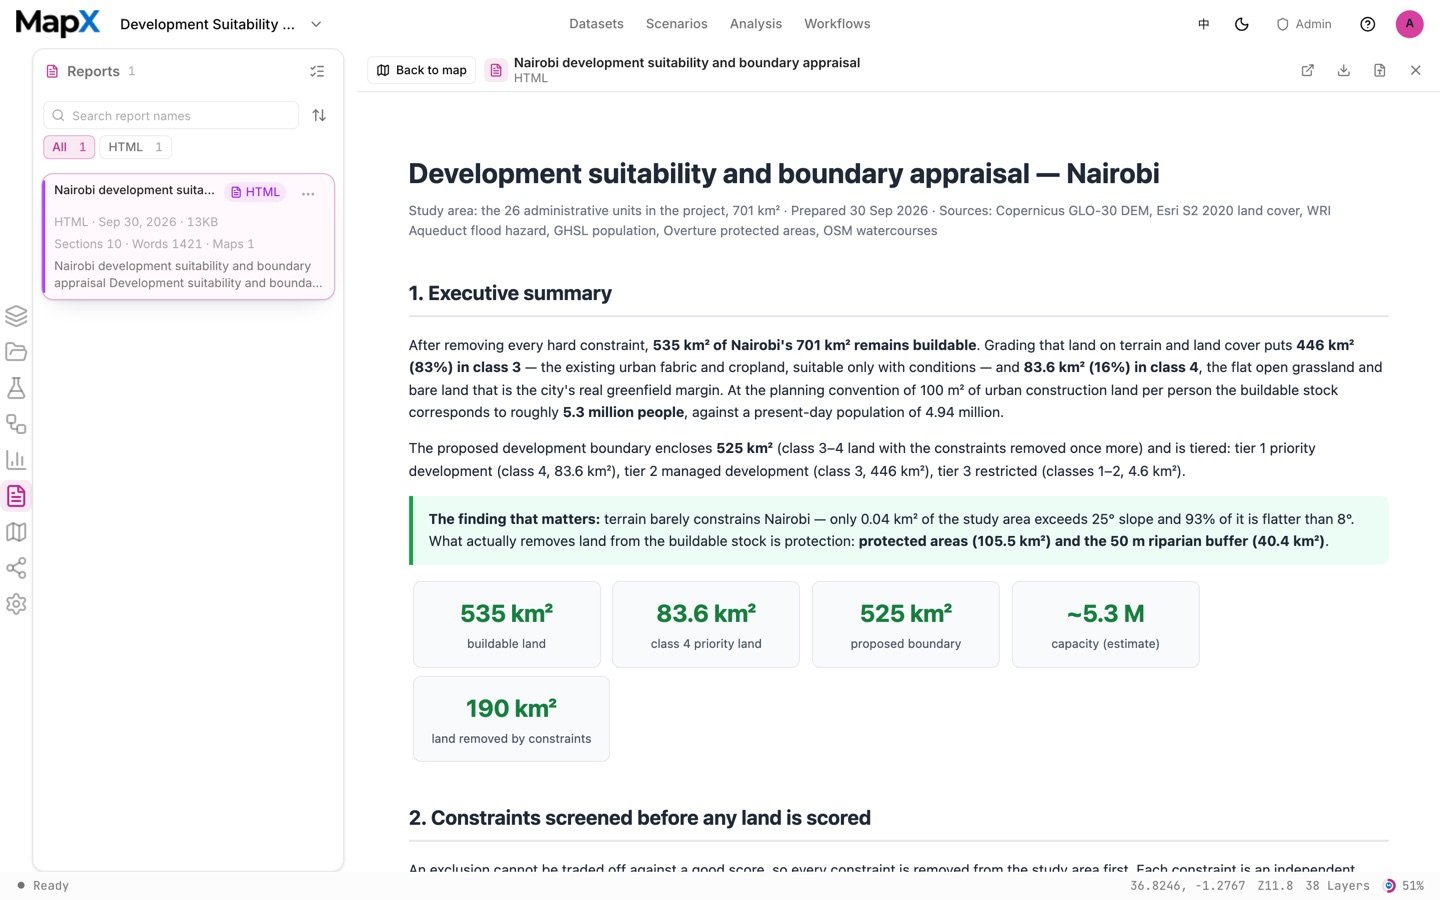Click the 51% progress indicator in status bar
The height and width of the screenshot is (900, 1440).
tap(1404, 886)
